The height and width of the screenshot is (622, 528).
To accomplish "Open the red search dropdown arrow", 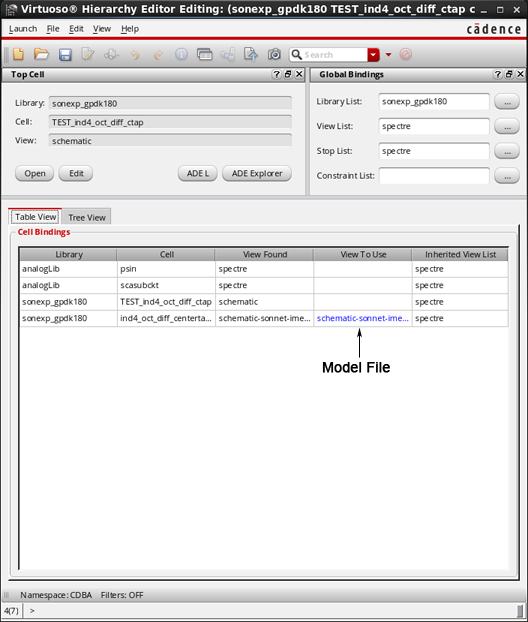I will [373, 55].
